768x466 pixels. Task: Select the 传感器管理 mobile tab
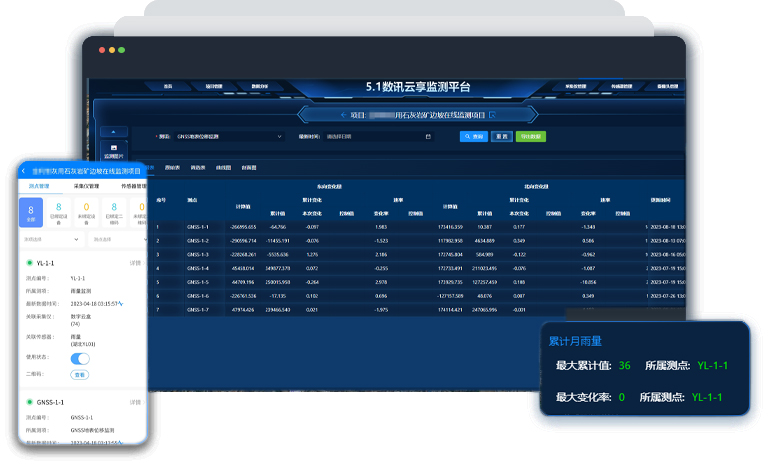(x=133, y=186)
